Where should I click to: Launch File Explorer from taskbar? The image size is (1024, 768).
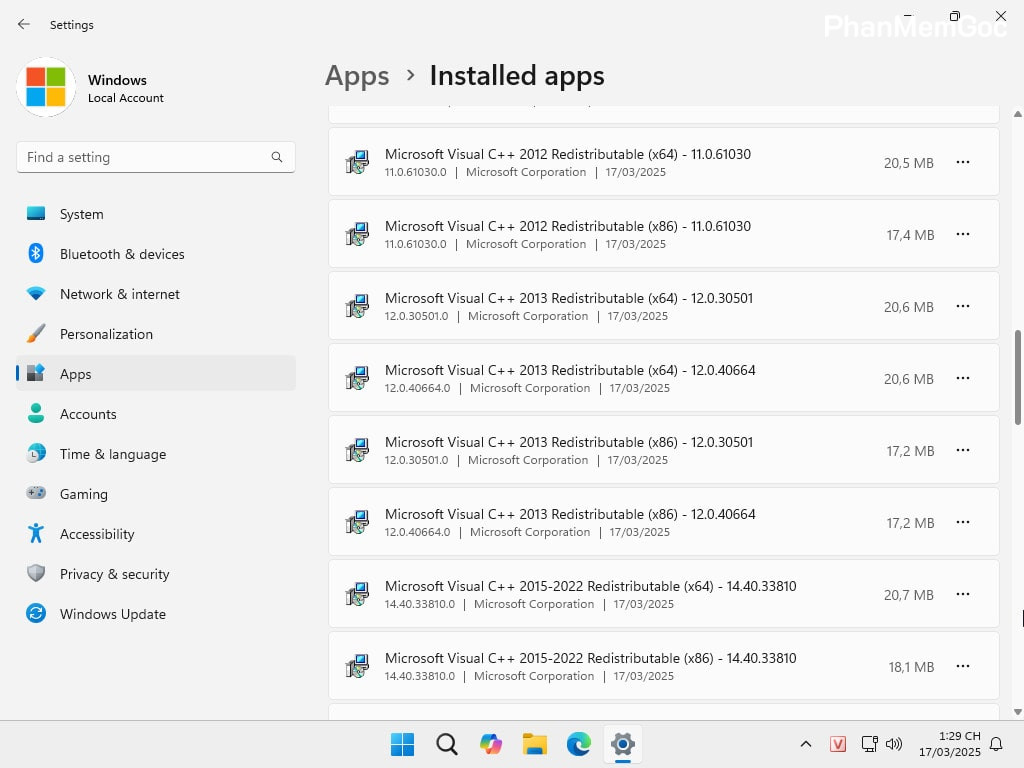(535, 744)
